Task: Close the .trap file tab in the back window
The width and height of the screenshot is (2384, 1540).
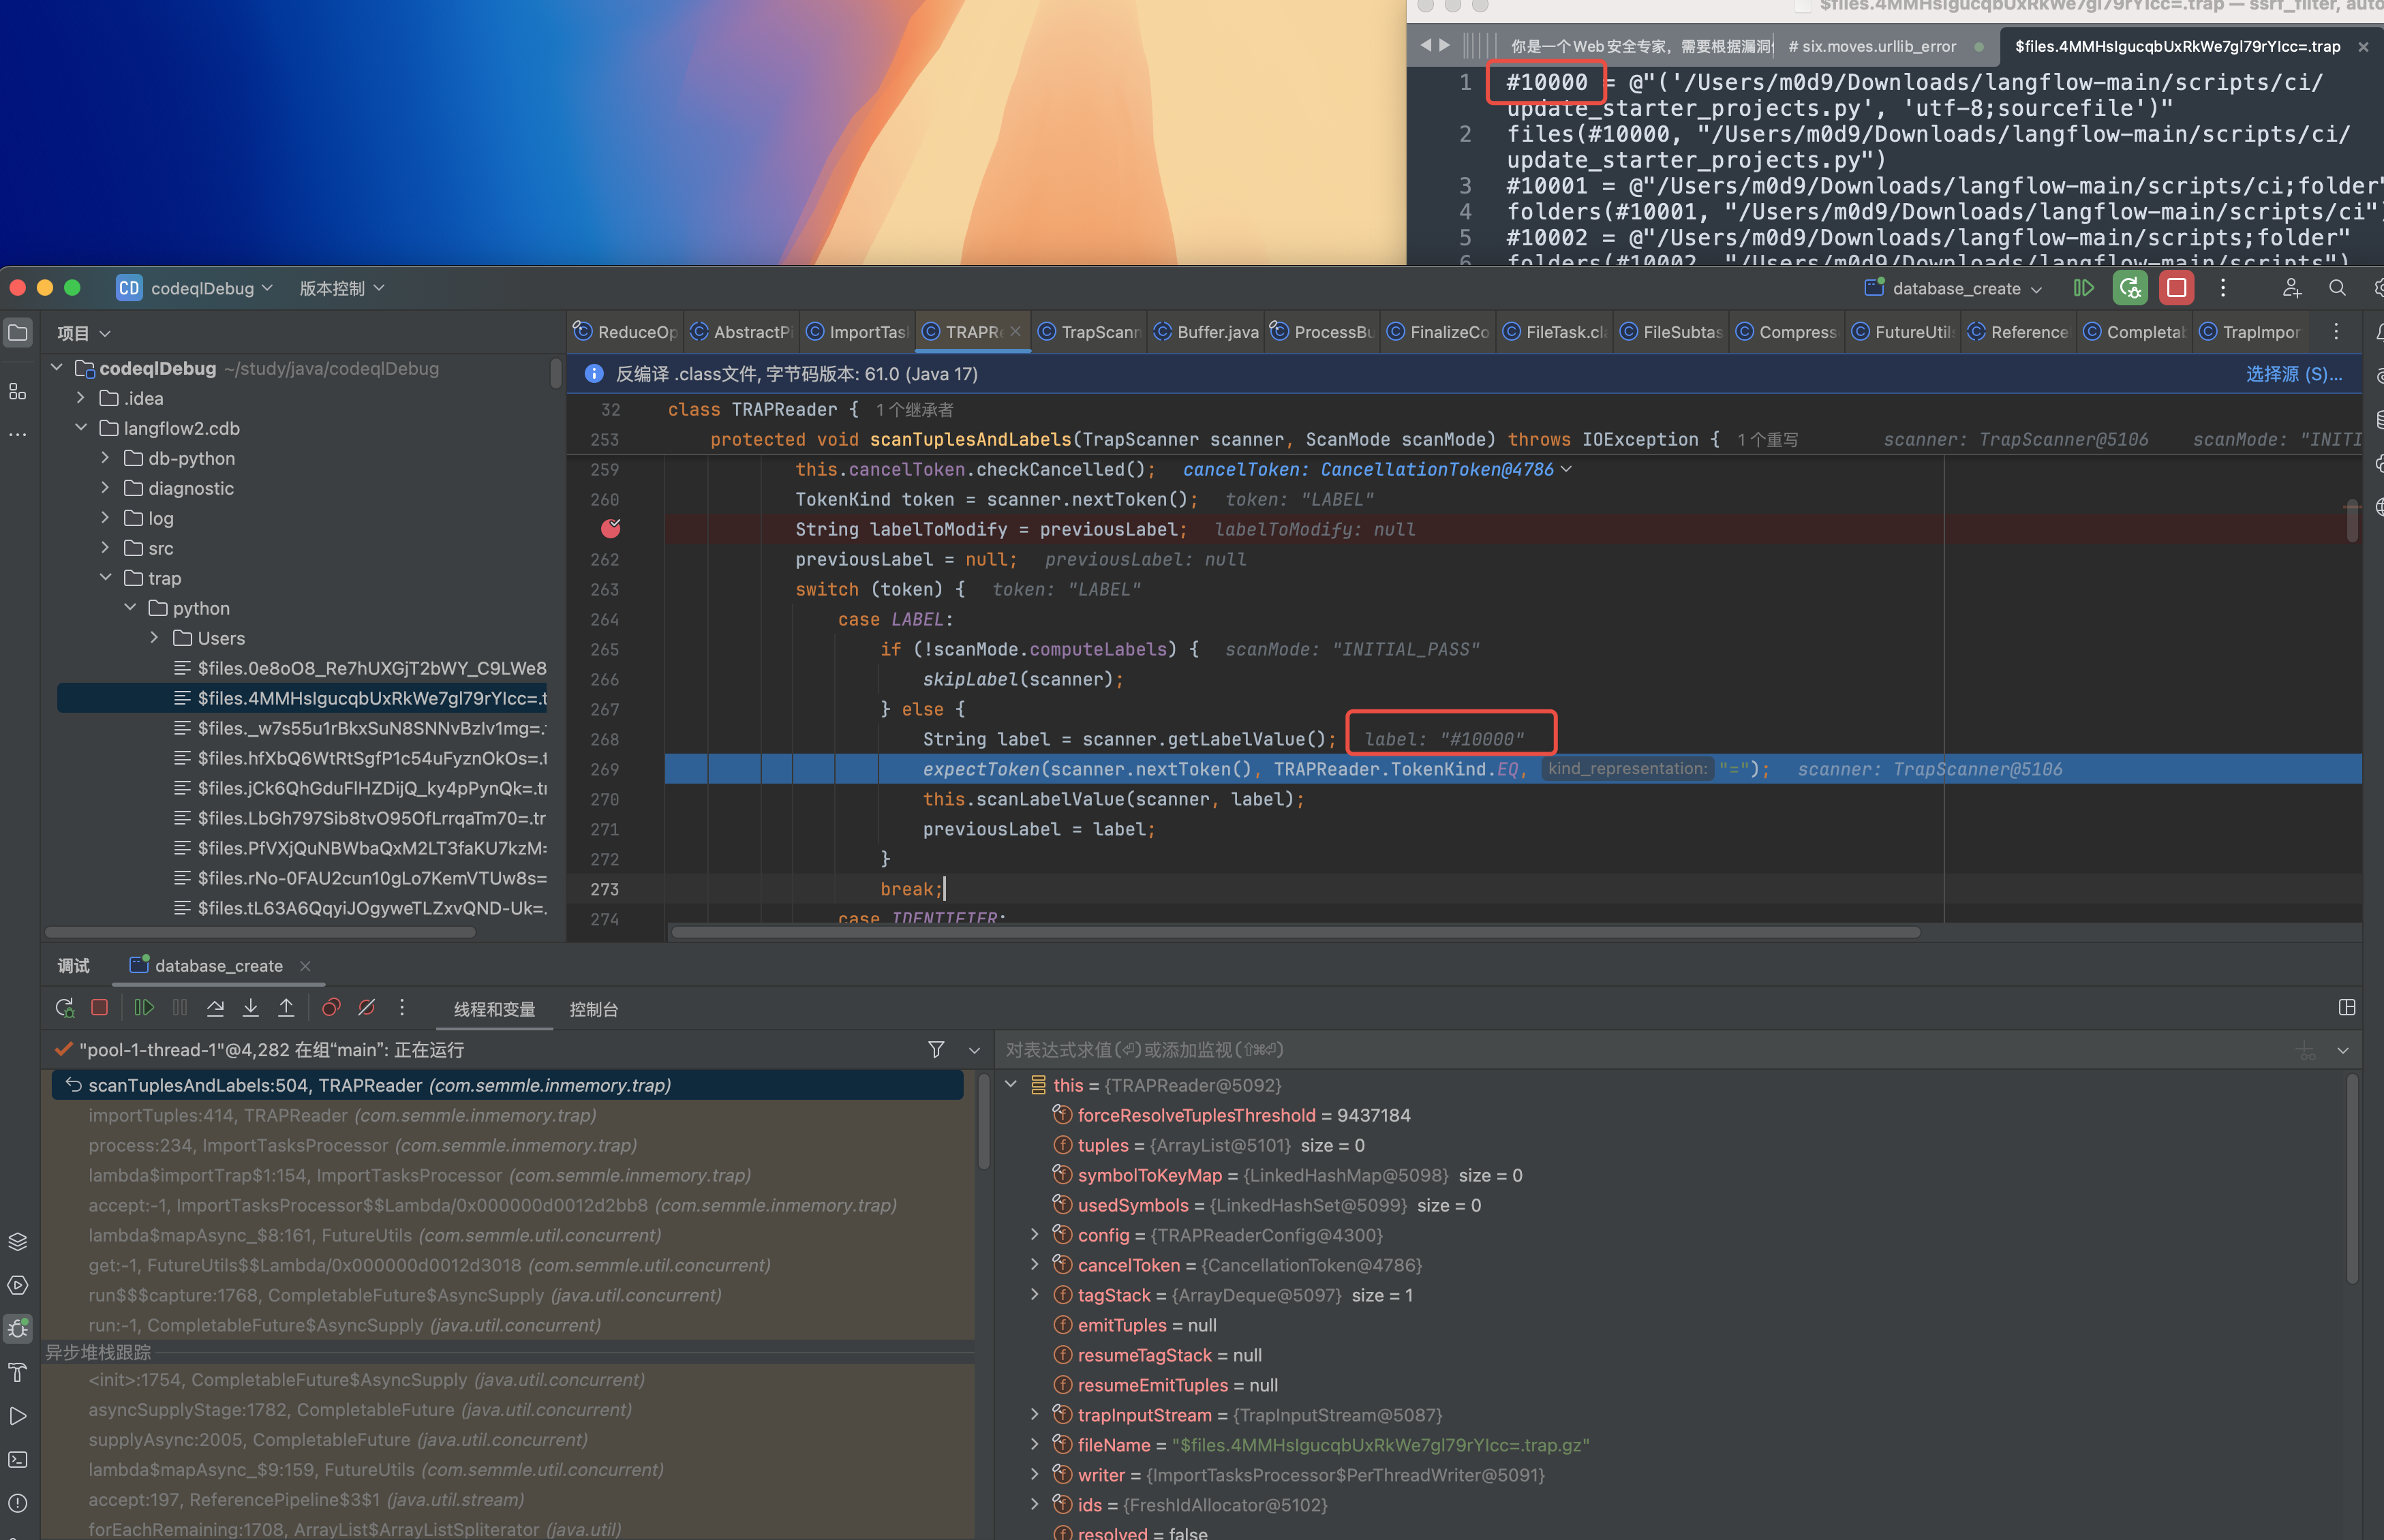Action: pyautogui.click(x=2363, y=46)
